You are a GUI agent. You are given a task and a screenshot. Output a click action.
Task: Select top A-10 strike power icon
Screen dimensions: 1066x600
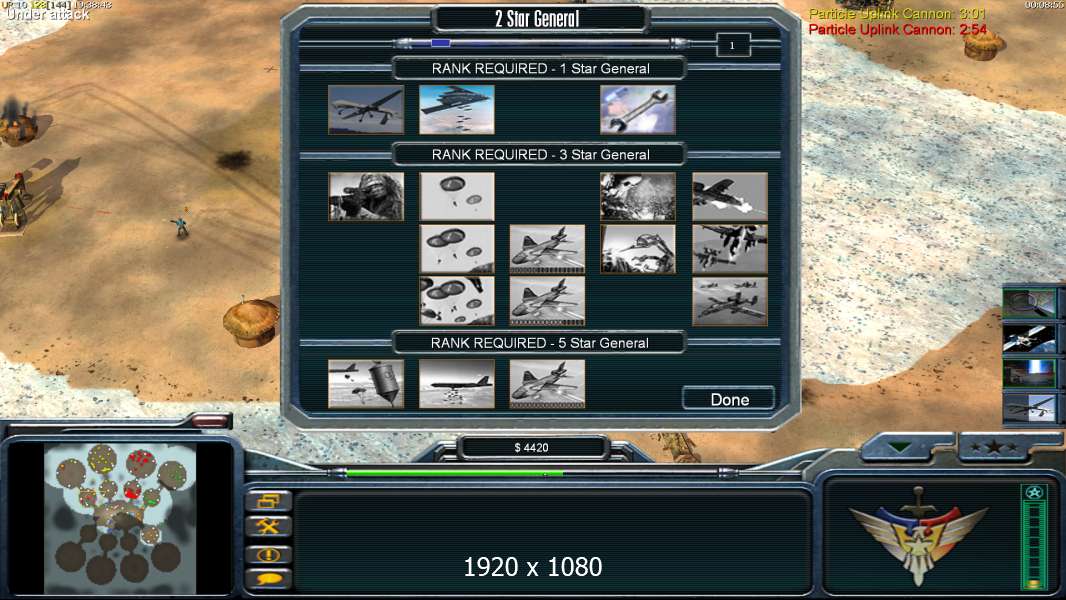[x=729, y=196]
